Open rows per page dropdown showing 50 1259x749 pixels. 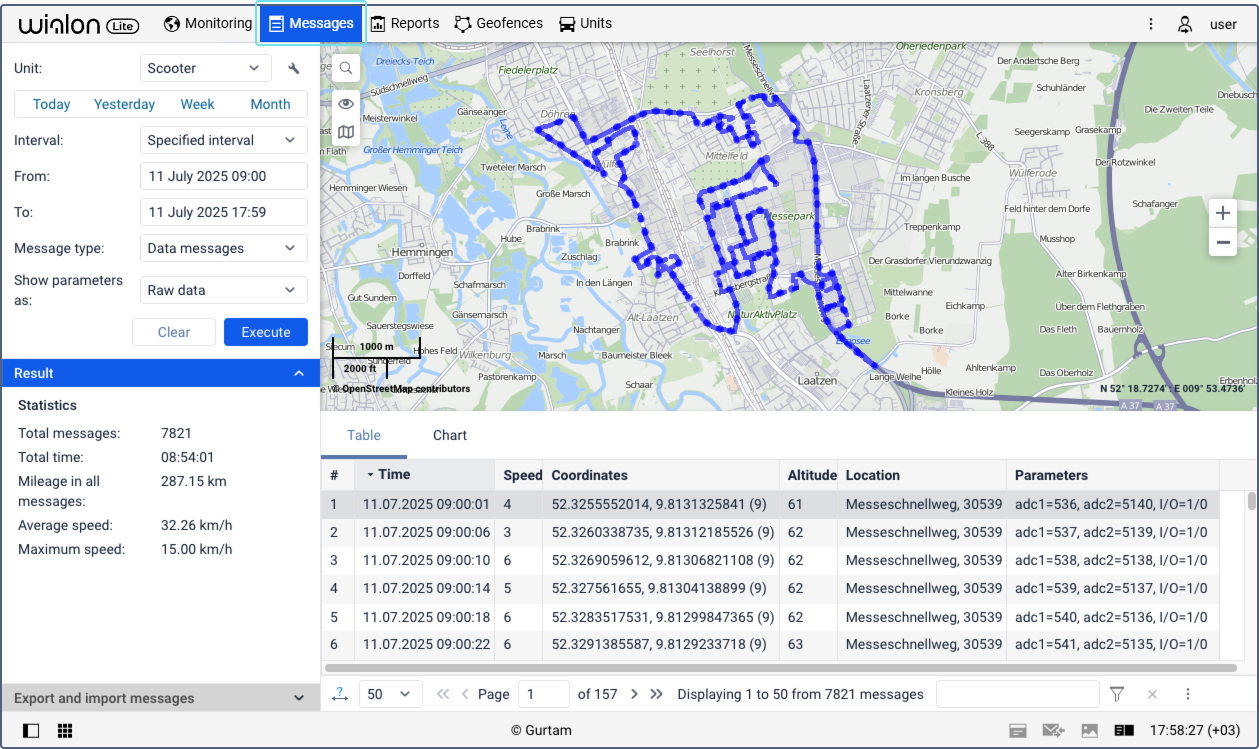tap(390, 694)
